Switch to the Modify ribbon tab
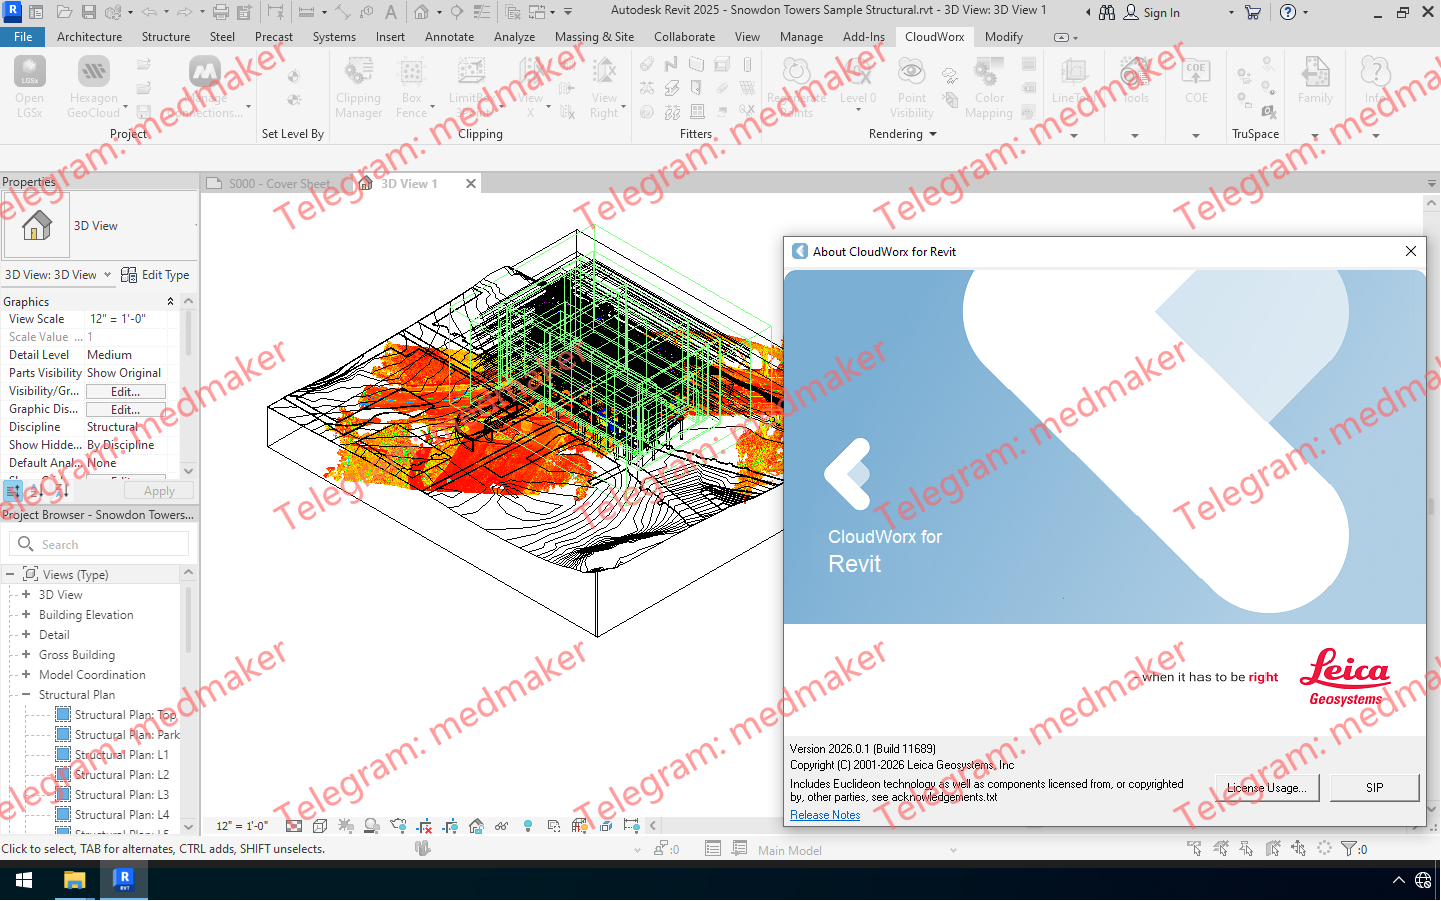 tap(1004, 37)
